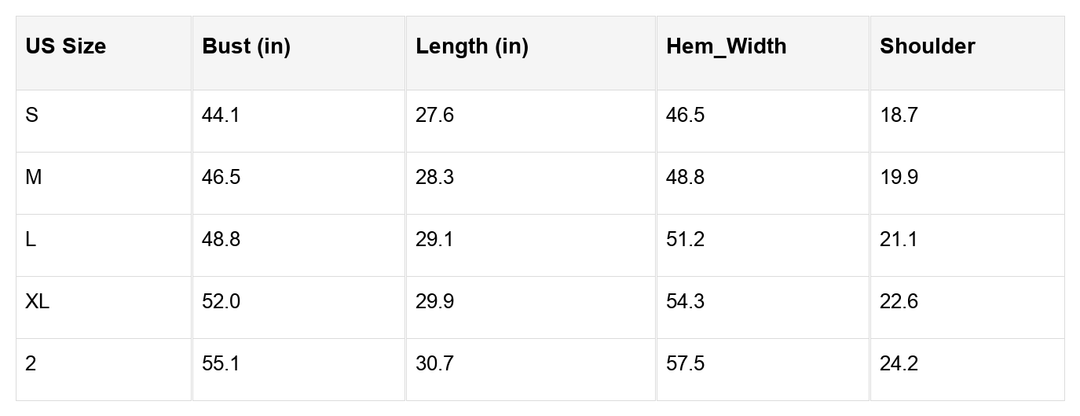Click the Hem_Width column header
Screen dimensions: 1080x416
tap(727, 46)
